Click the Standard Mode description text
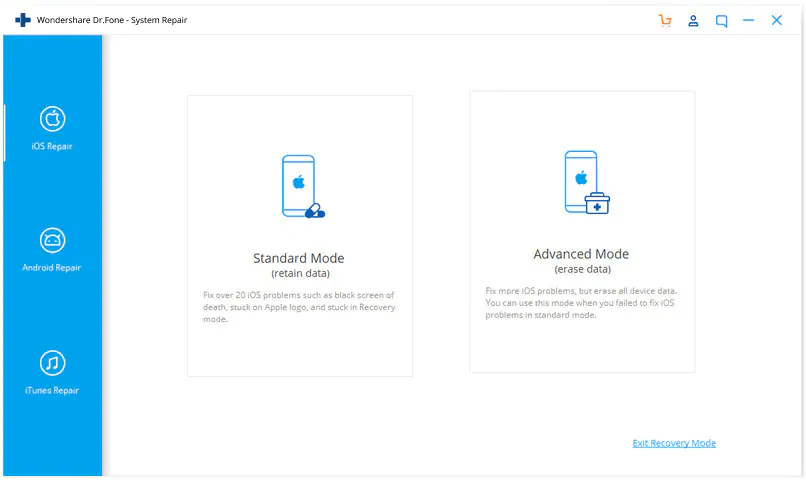Image resolution: width=806 pixels, height=480 pixels. point(299,307)
